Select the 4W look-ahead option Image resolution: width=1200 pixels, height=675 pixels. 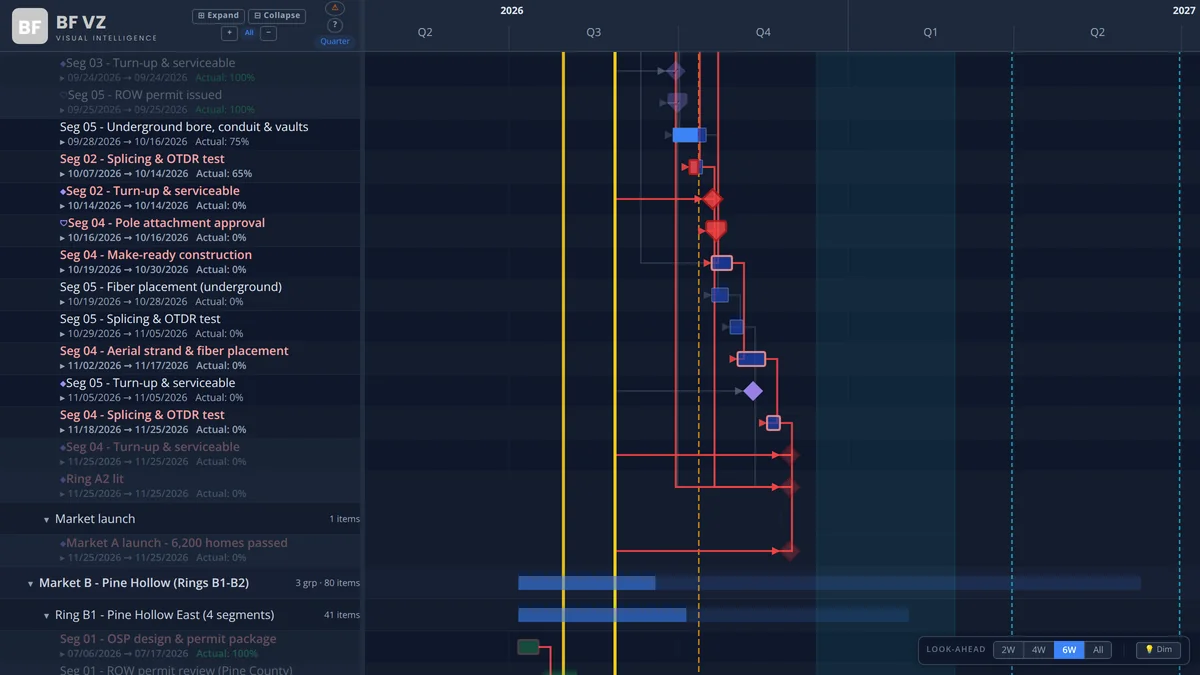(x=1038, y=650)
